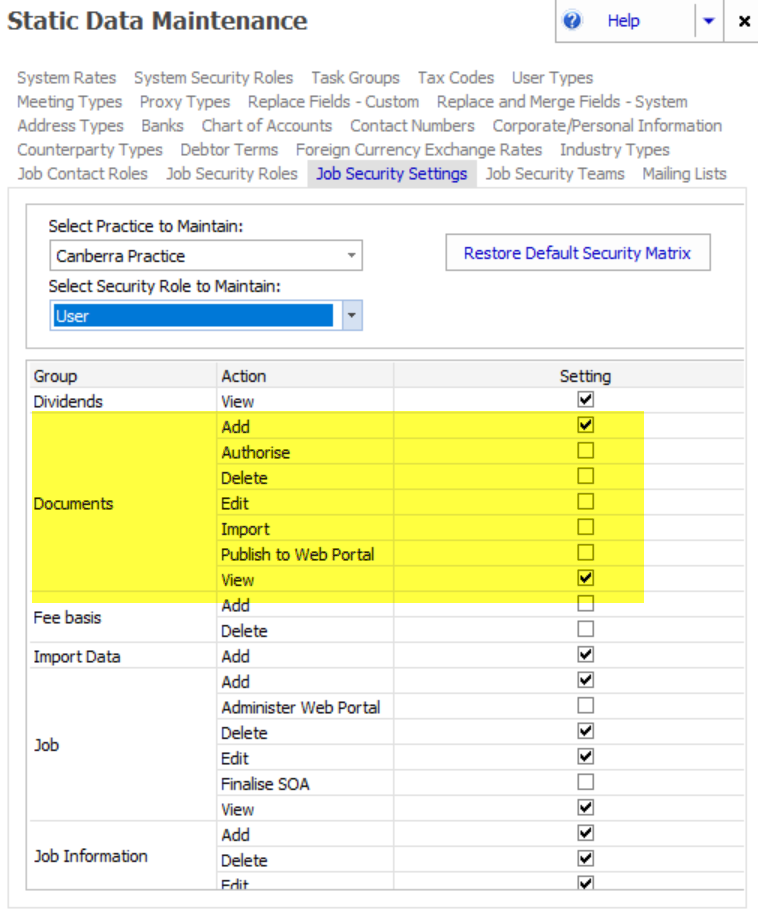The width and height of the screenshot is (758, 911).
Task: Enable the Fee basis Delete checkbox
Action: (x=586, y=630)
